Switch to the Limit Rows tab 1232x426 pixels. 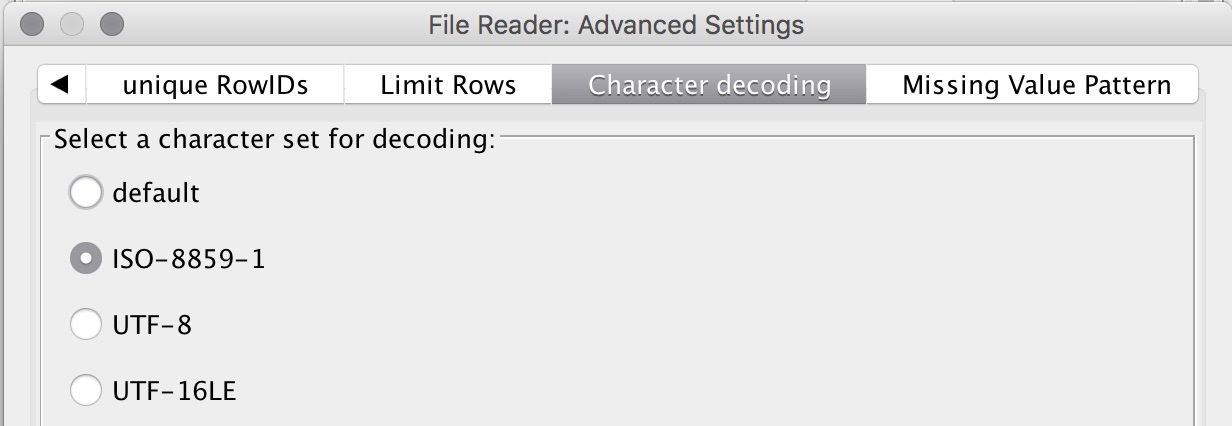pos(448,85)
